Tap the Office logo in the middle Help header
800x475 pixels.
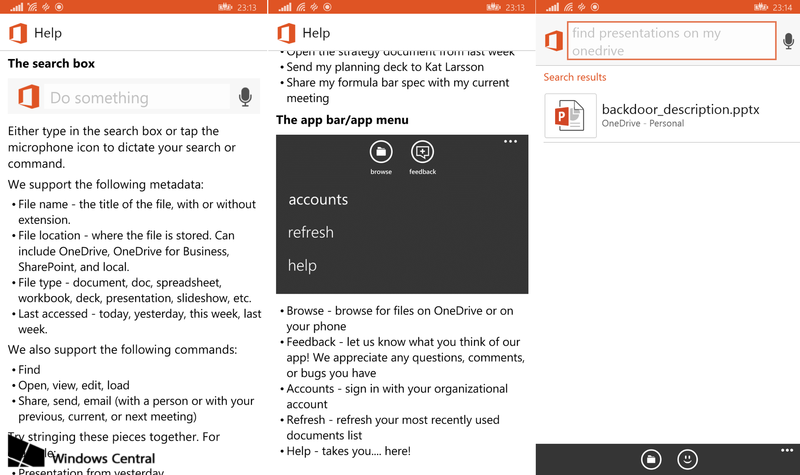(x=286, y=33)
